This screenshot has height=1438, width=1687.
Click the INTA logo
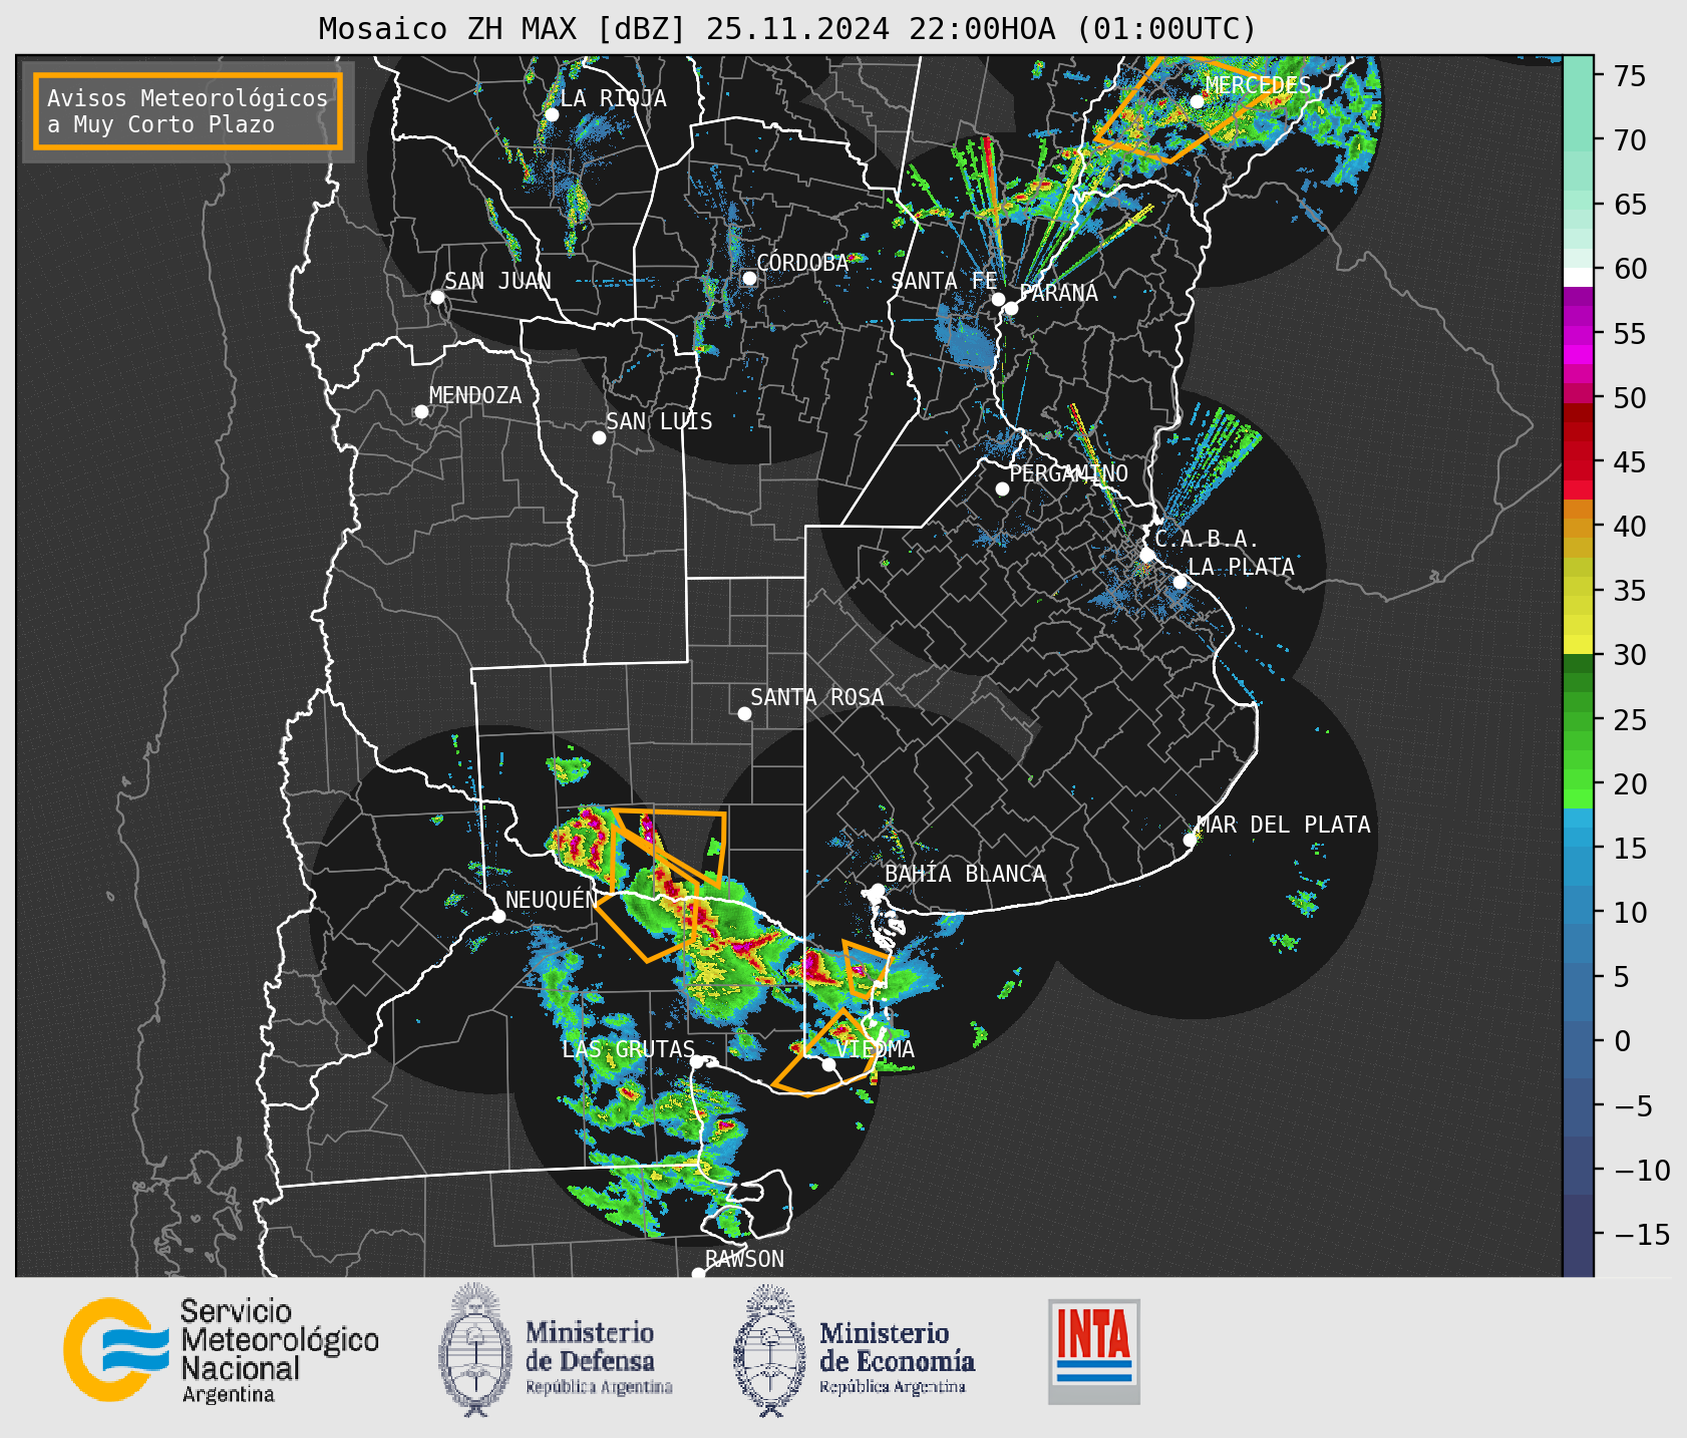coord(1094,1351)
